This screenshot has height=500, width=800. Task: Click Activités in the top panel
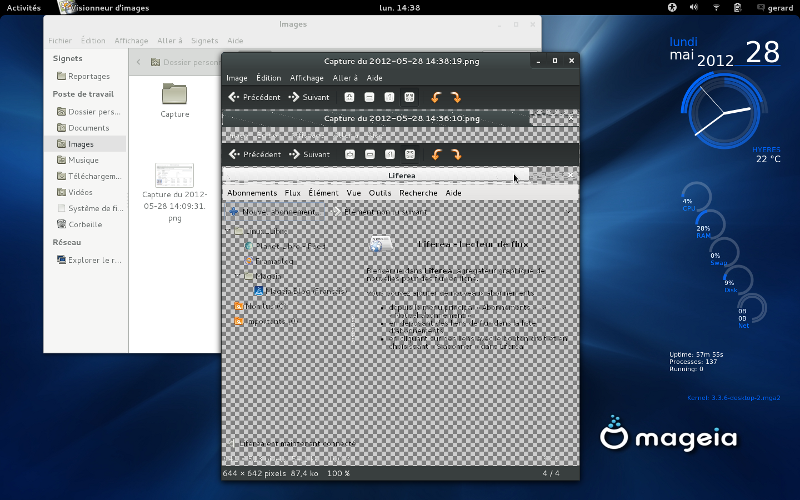point(24,7)
